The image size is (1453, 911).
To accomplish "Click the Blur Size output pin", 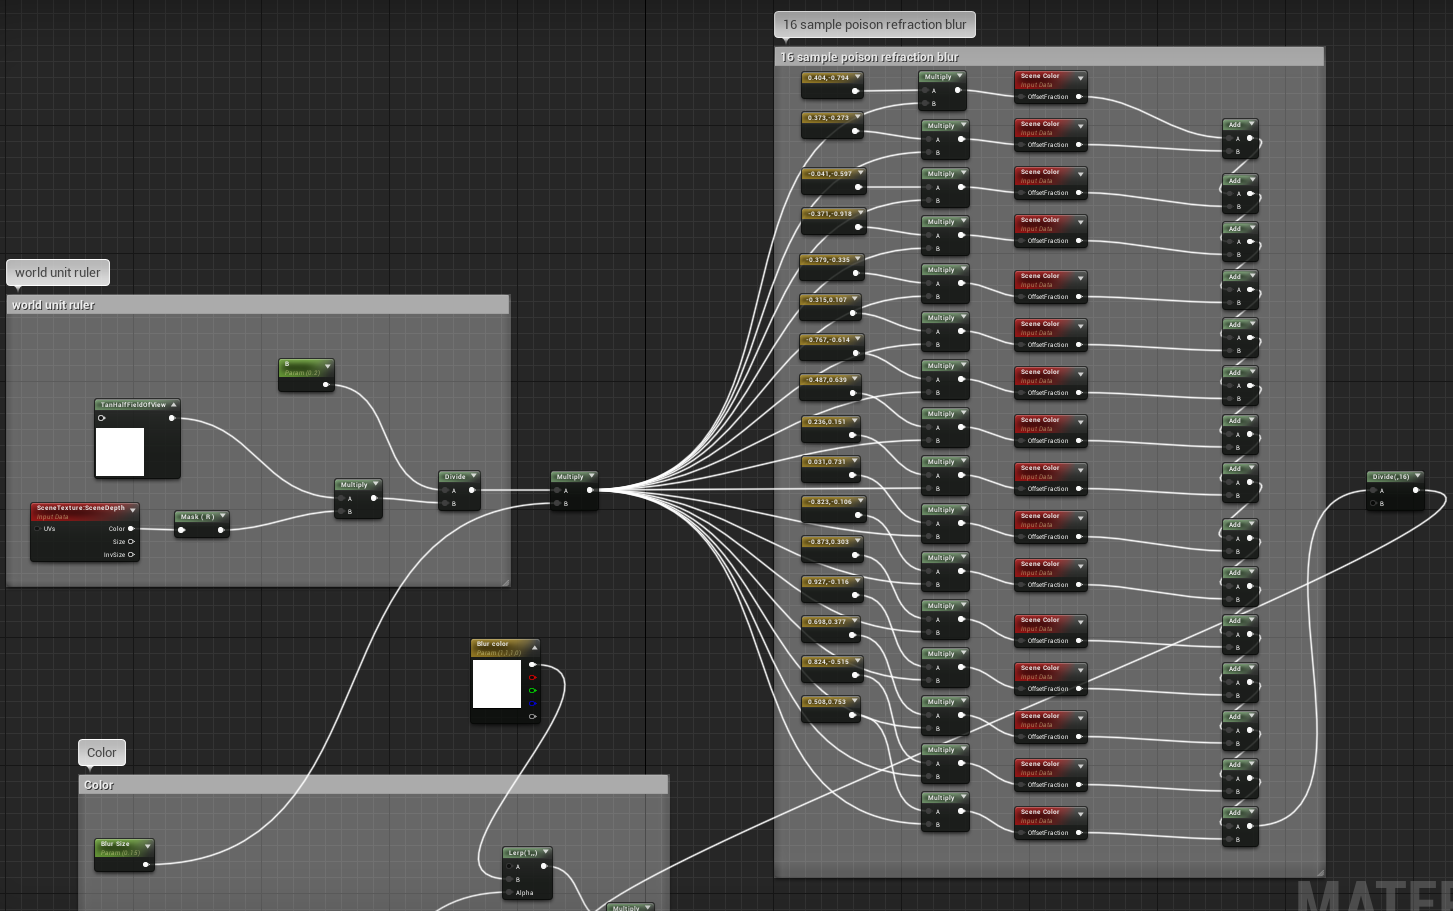I will pyautogui.click(x=146, y=864).
